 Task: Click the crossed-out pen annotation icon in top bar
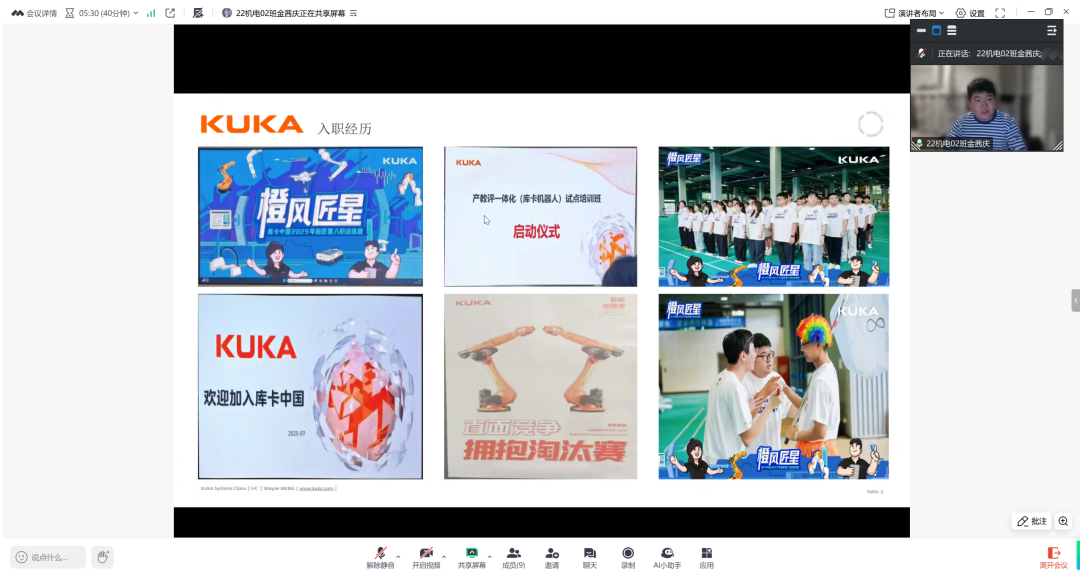(198, 13)
